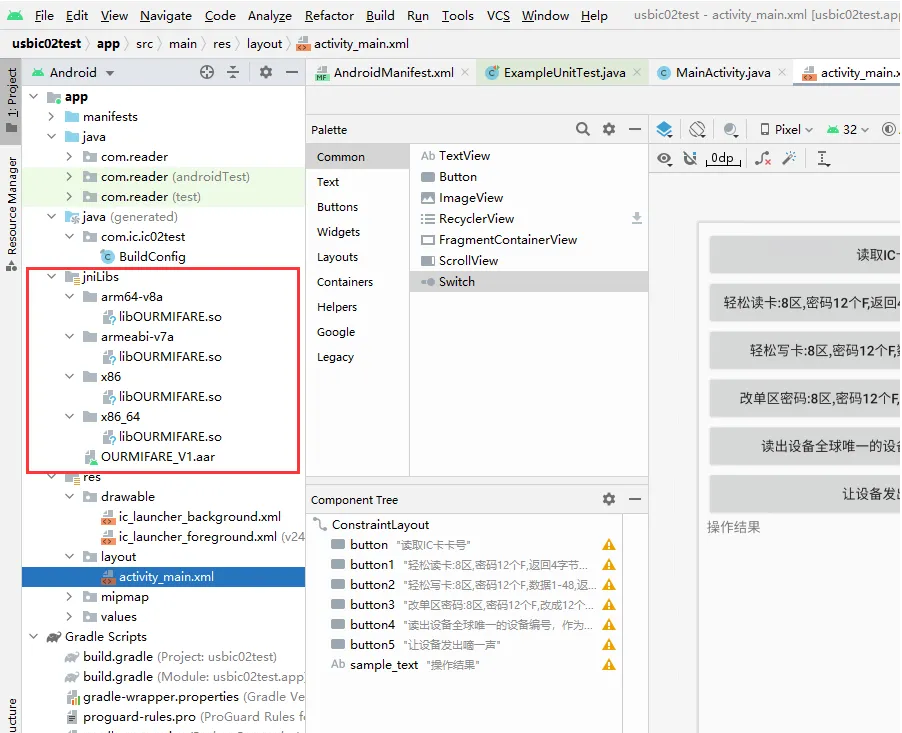This screenshot has width=902, height=733.
Task: Click the night mode icon in design toolbar
Action: (731, 129)
